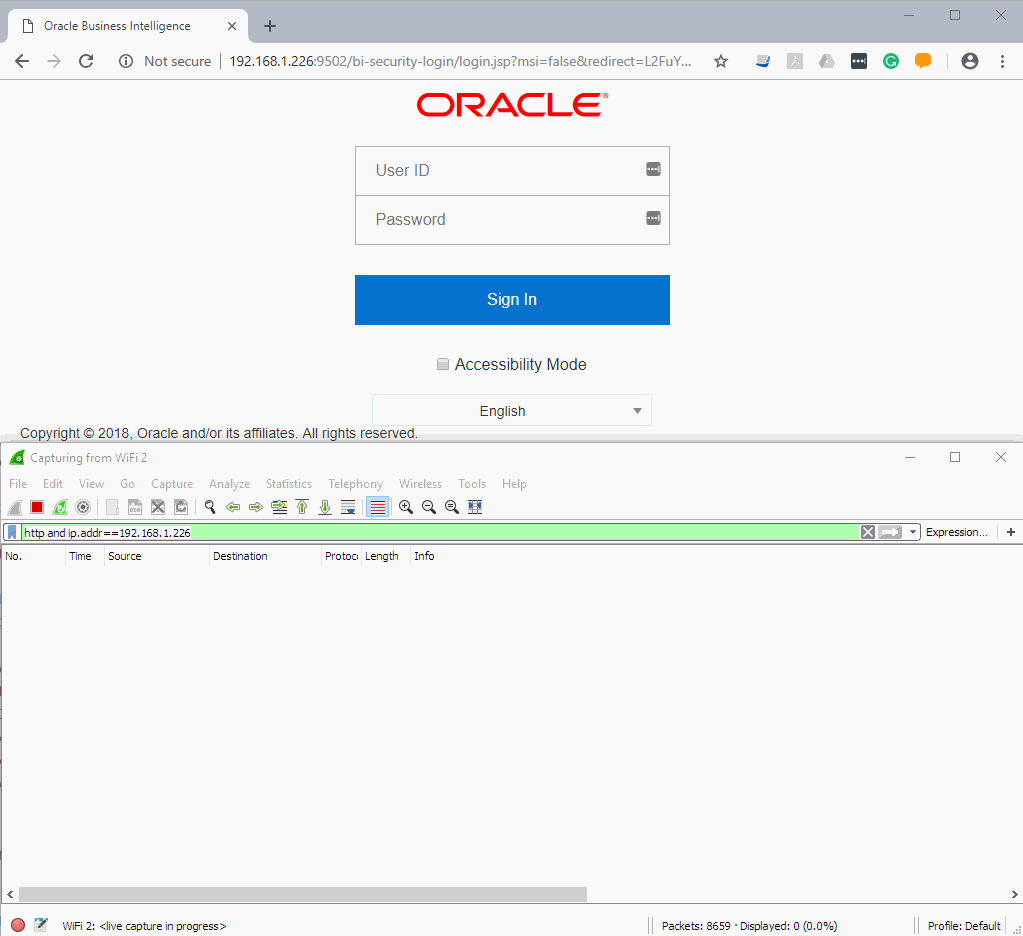Screen dimensions: 1023x936
Task: Open the Wireshark Go menu
Action: pos(127,484)
